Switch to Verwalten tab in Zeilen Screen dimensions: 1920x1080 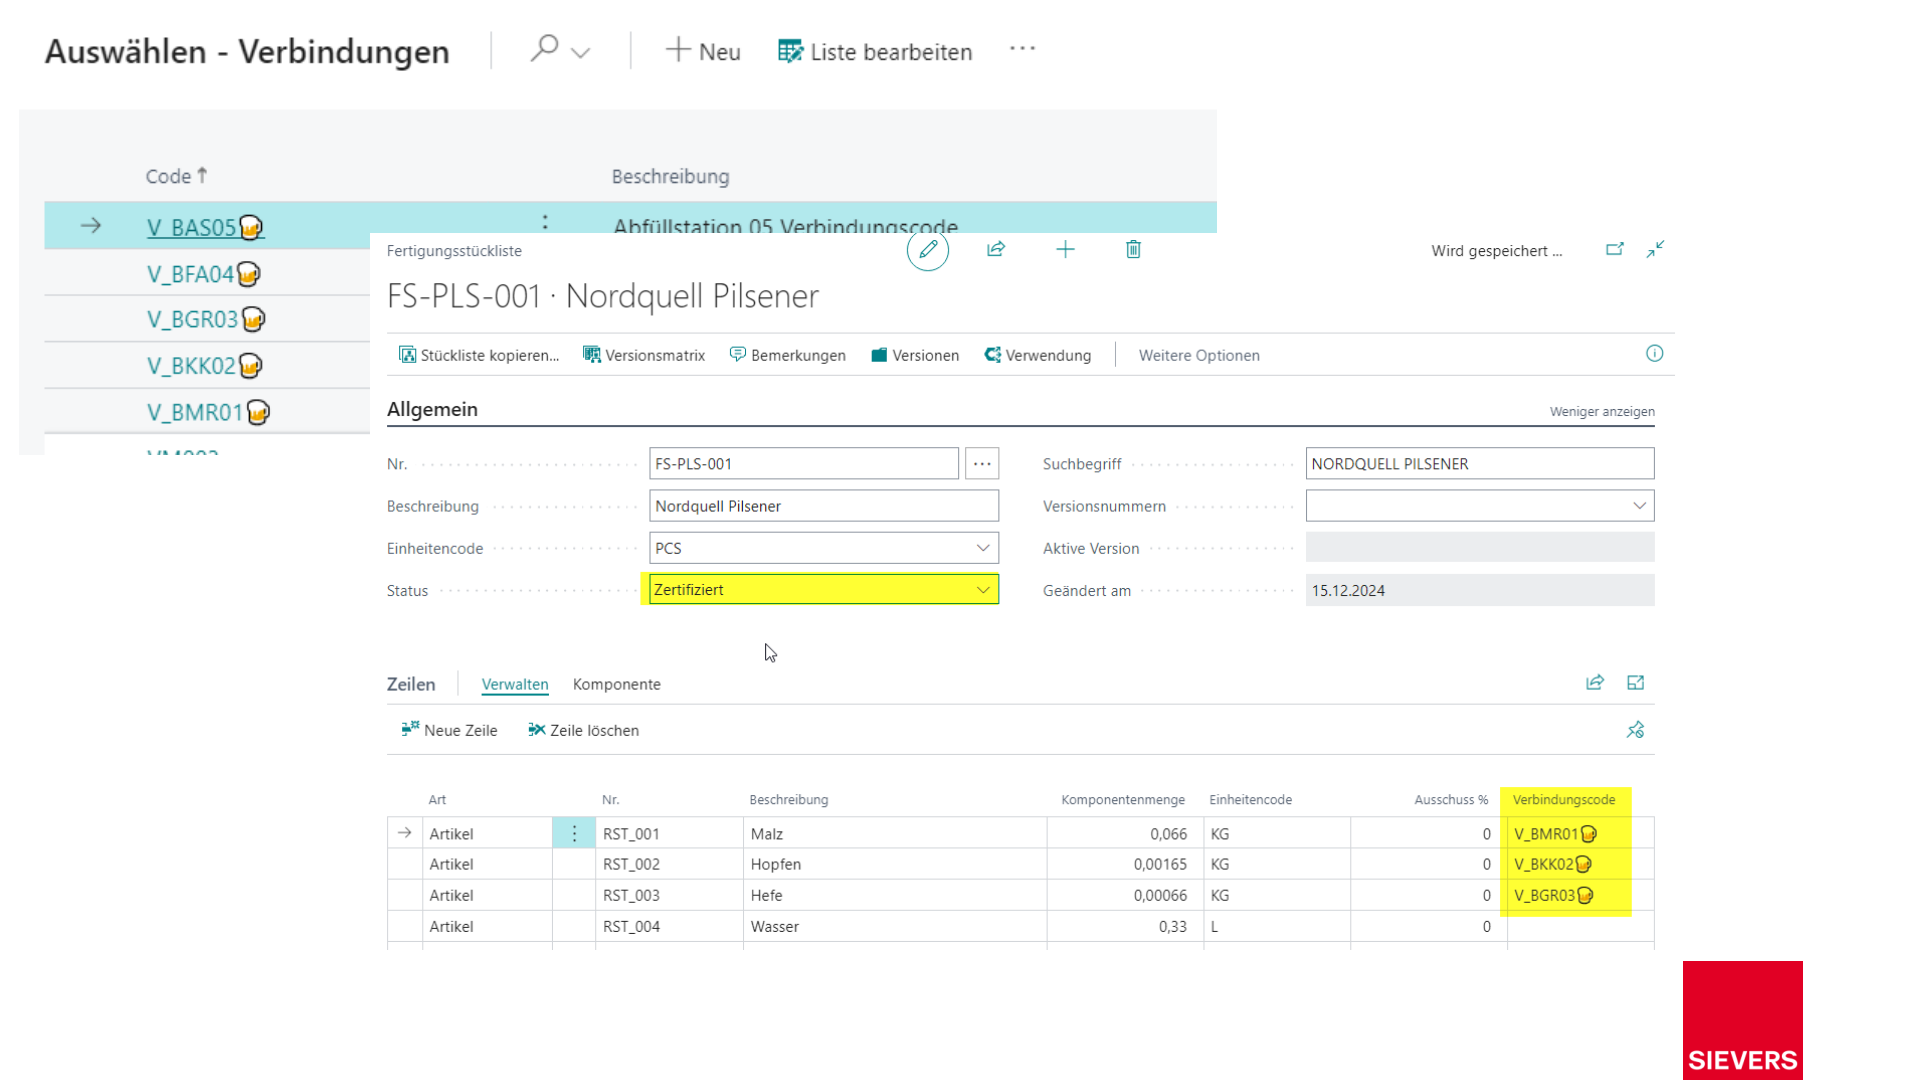[515, 684]
